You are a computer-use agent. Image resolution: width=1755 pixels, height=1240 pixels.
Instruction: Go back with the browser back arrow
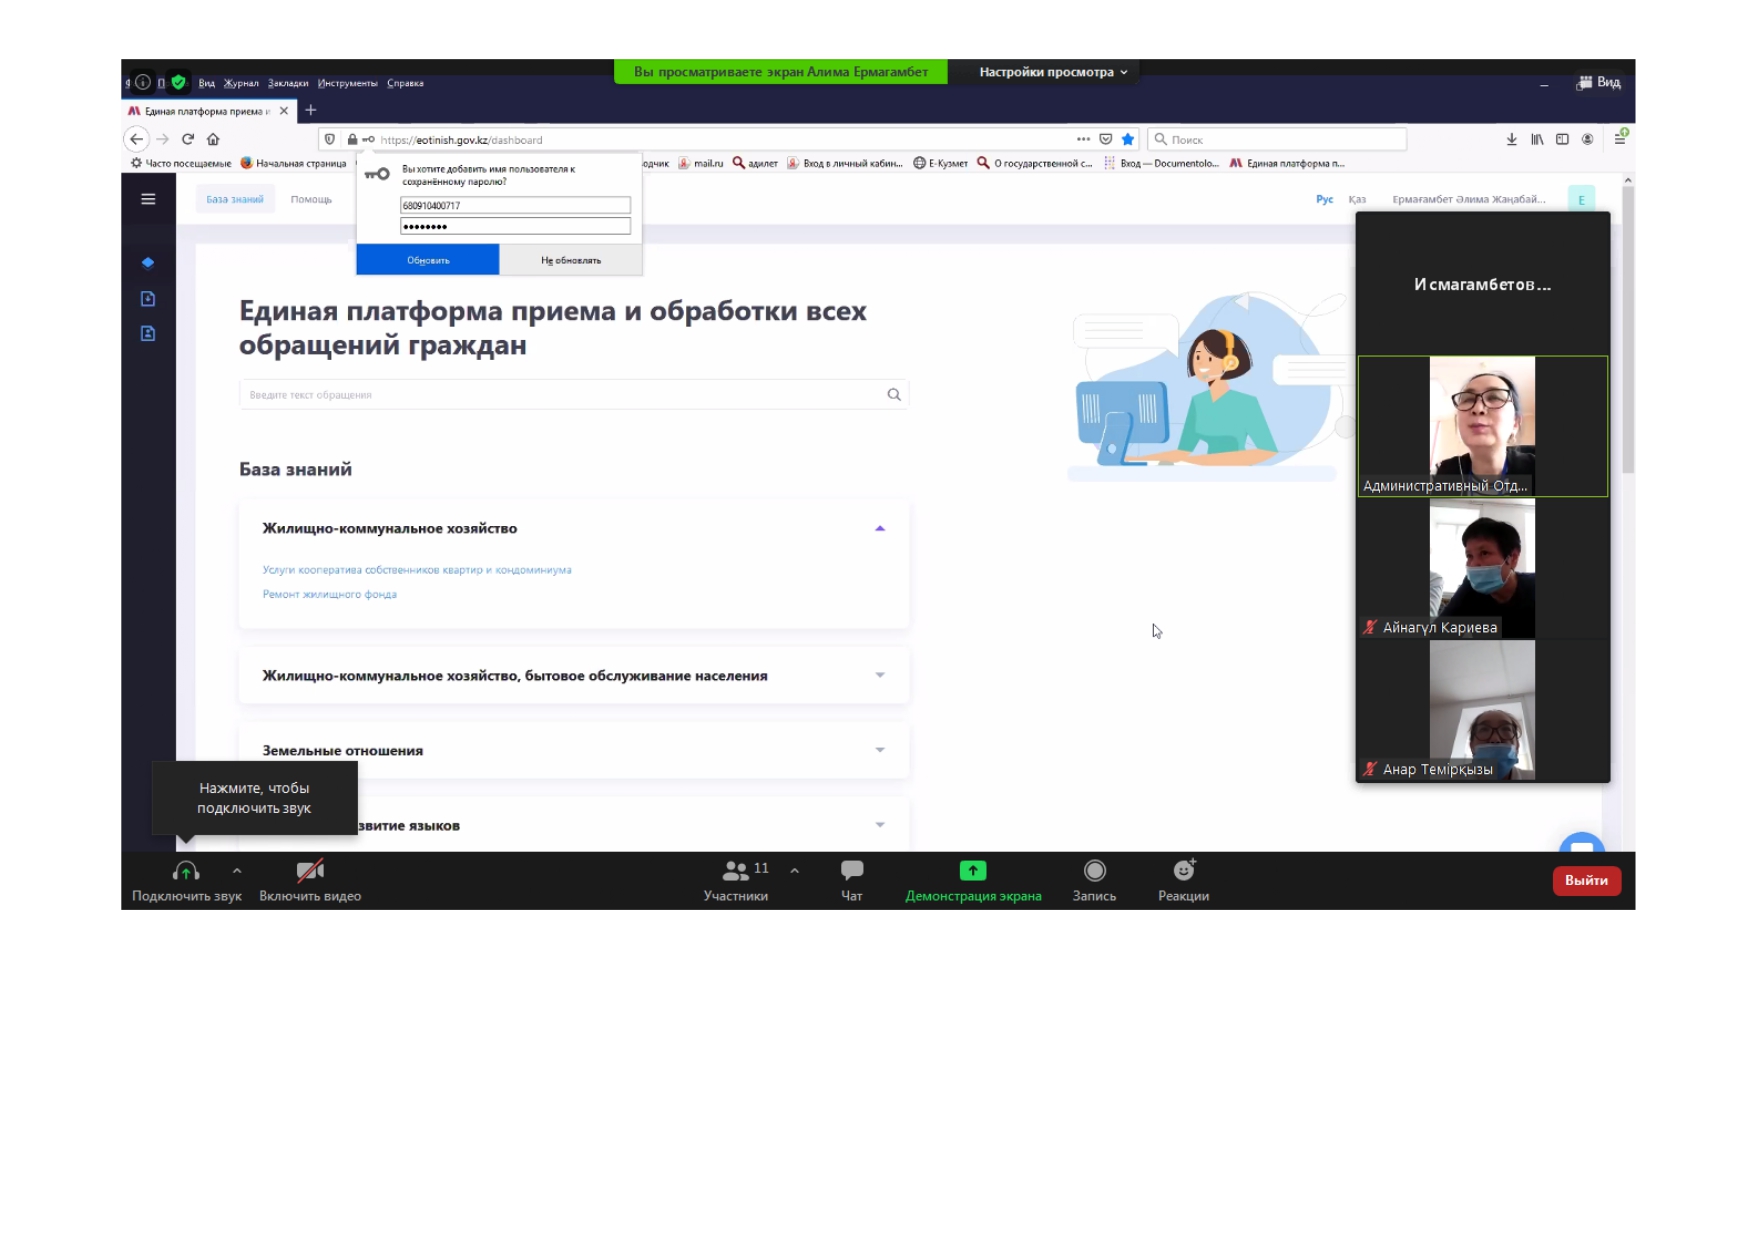(x=137, y=139)
